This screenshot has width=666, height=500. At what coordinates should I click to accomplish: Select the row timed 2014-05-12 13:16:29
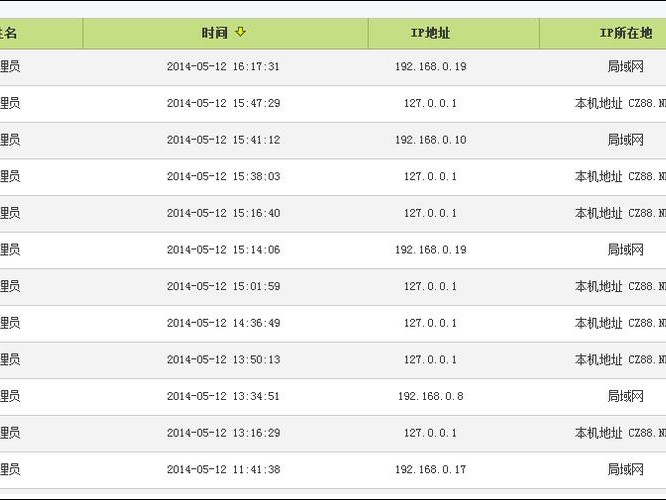click(223, 433)
